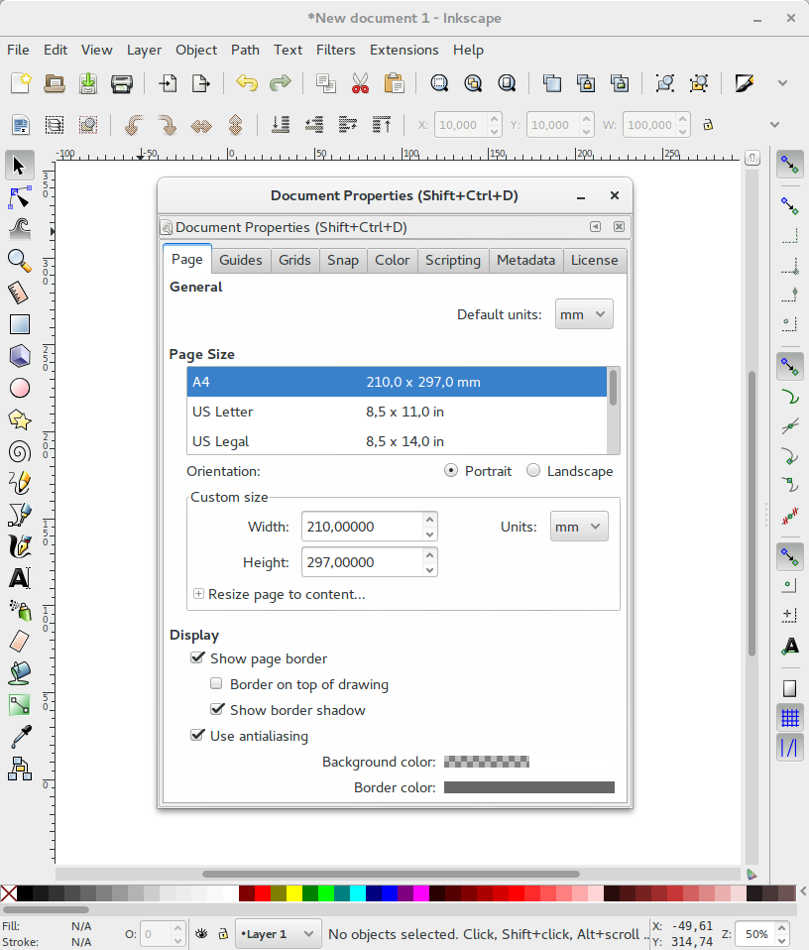
Task: Uncheck Show border shadow
Action: point(217,709)
